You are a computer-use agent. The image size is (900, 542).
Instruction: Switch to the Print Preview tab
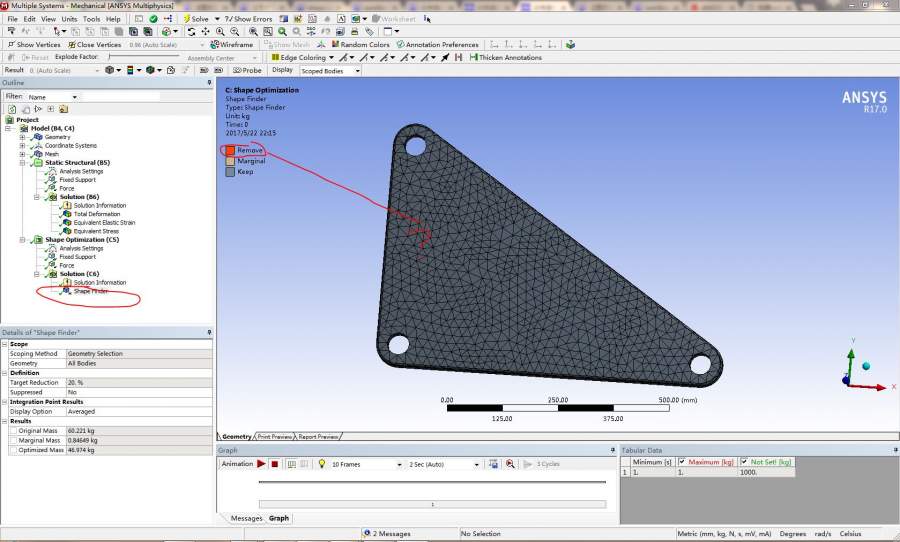coord(274,437)
